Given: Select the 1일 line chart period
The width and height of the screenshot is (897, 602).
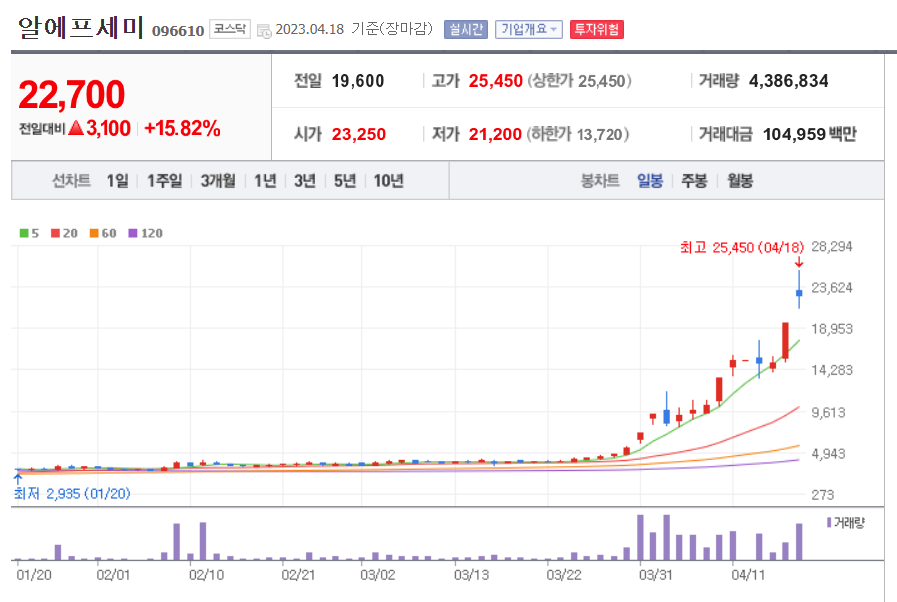Looking at the screenshot, I should [x=117, y=181].
